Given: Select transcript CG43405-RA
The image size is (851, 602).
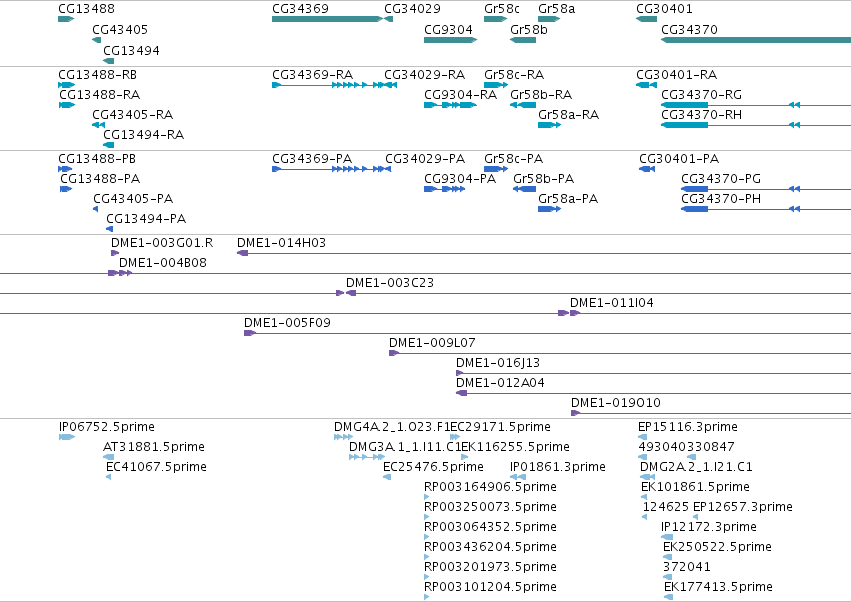Looking at the screenshot, I should coord(133,115).
